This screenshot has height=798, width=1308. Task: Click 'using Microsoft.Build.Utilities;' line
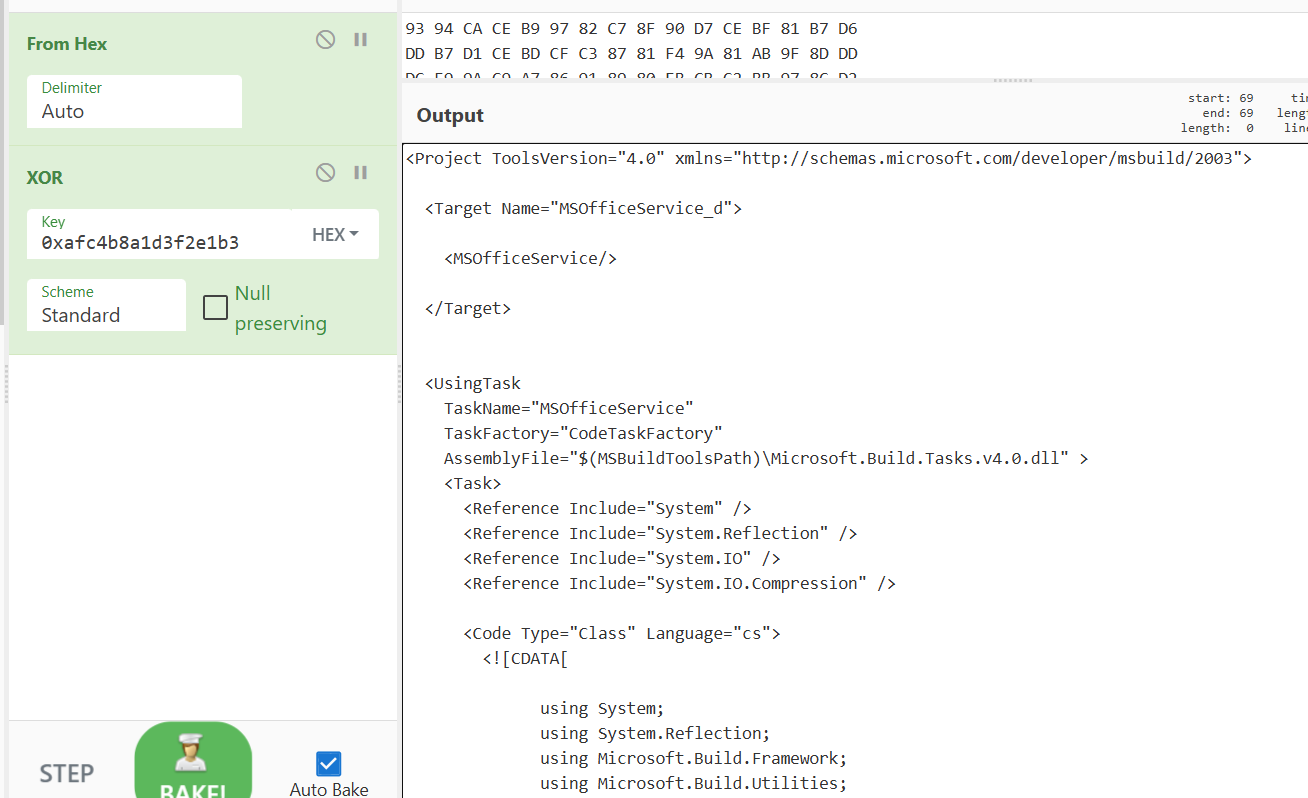tap(694, 784)
